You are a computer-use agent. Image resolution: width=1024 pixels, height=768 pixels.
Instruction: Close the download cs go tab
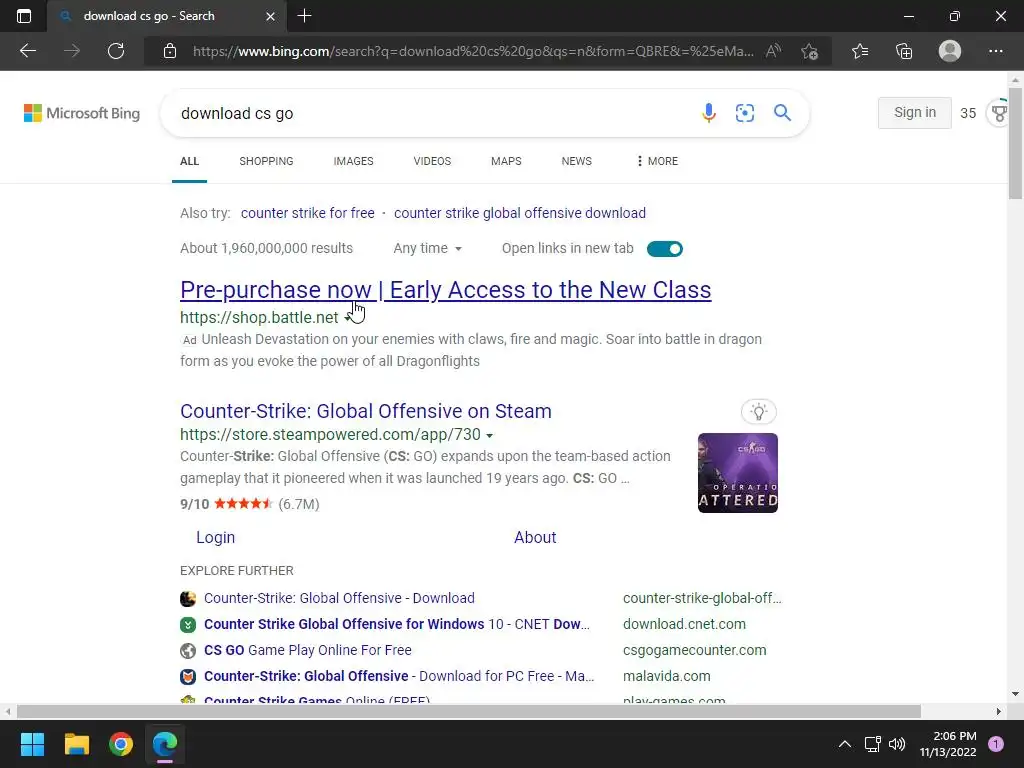[270, 16]
